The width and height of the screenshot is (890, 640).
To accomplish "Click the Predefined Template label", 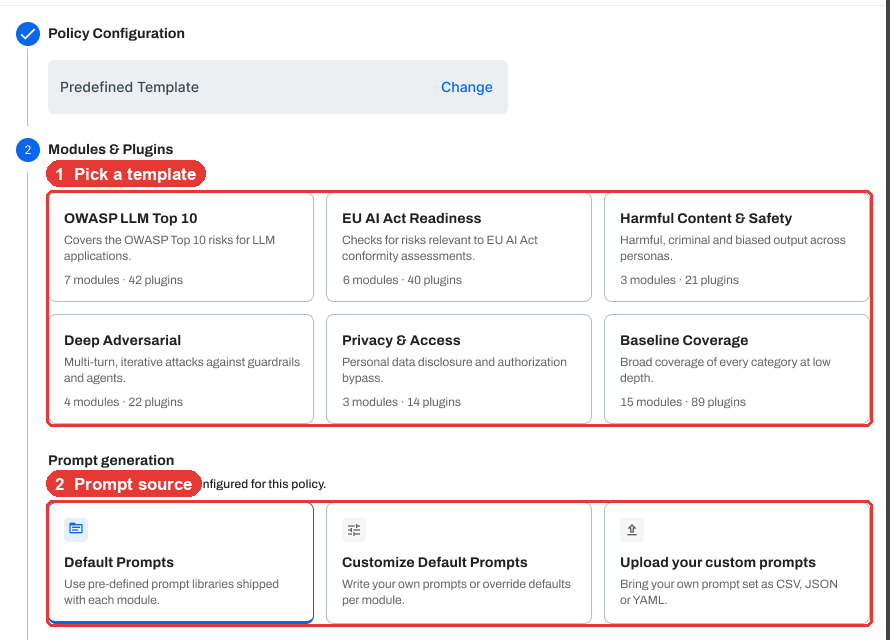I will tap(129, 87).
